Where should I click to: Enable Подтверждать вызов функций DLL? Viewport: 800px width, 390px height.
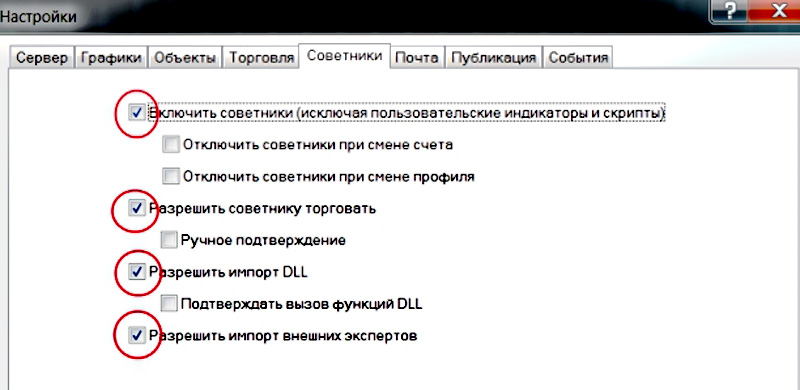pyautogui.click(x=169, y=304)
